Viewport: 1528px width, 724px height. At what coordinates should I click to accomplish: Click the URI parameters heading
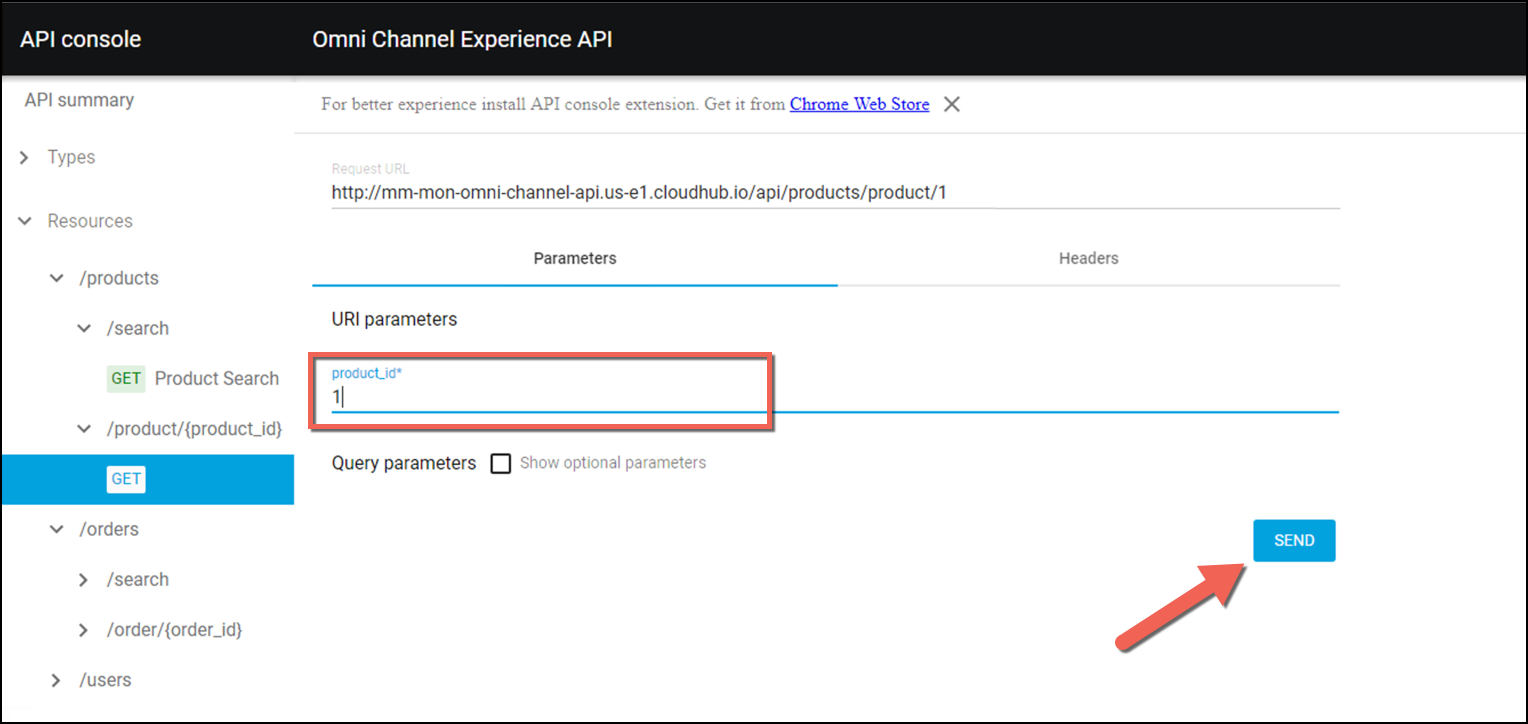394,320
